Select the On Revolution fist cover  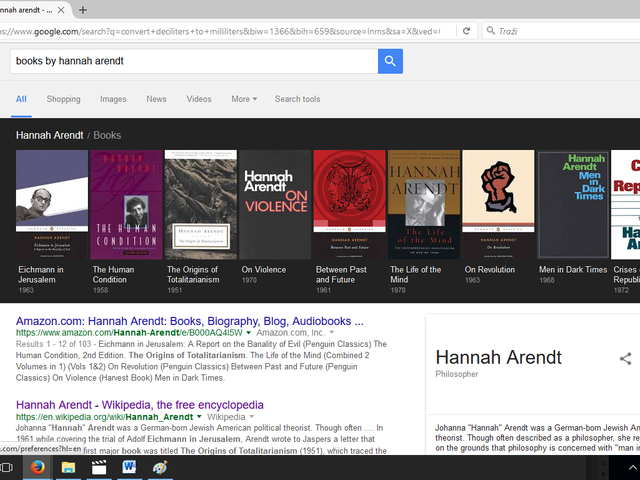[x=498, y=204]
